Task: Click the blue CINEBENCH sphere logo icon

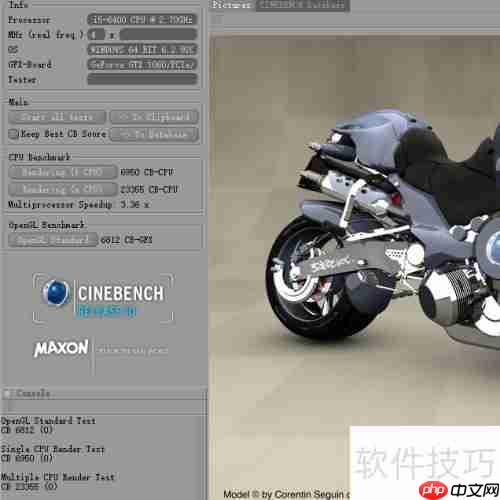Action: (x=56, y=293)
